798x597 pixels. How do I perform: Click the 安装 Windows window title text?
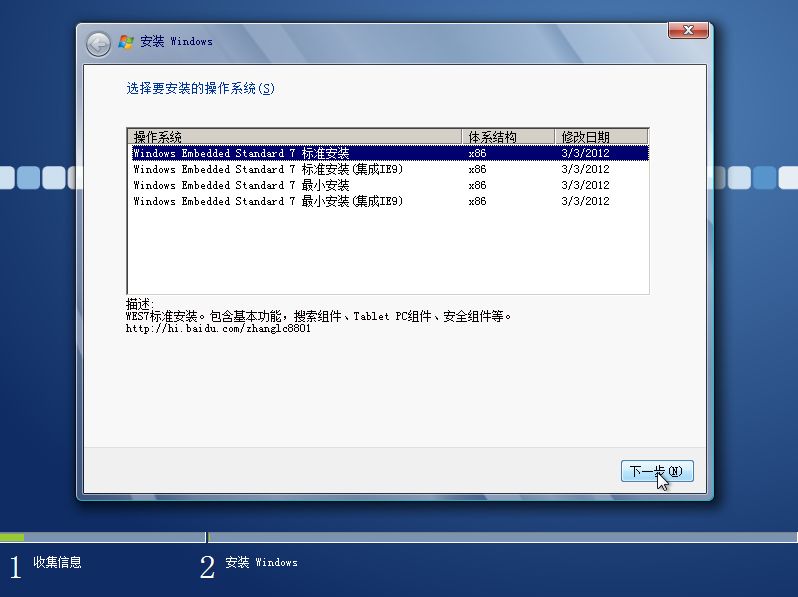tap(177, 42)
